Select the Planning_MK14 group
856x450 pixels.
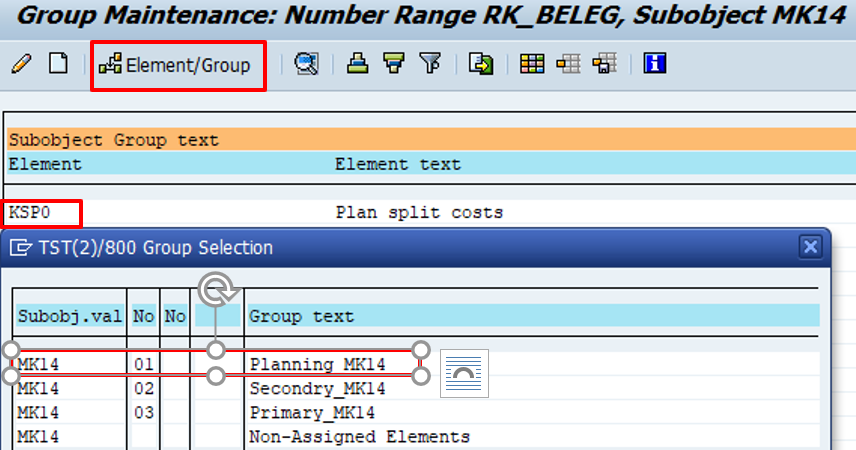click(317, 364)
